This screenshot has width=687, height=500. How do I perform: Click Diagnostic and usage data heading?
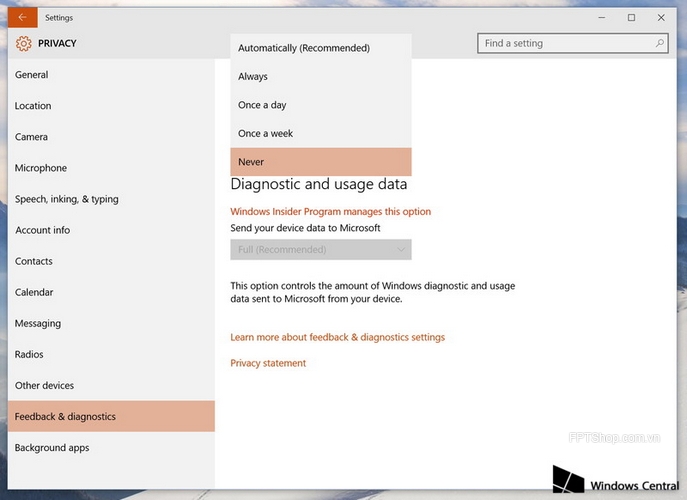[x=319, y=184]
